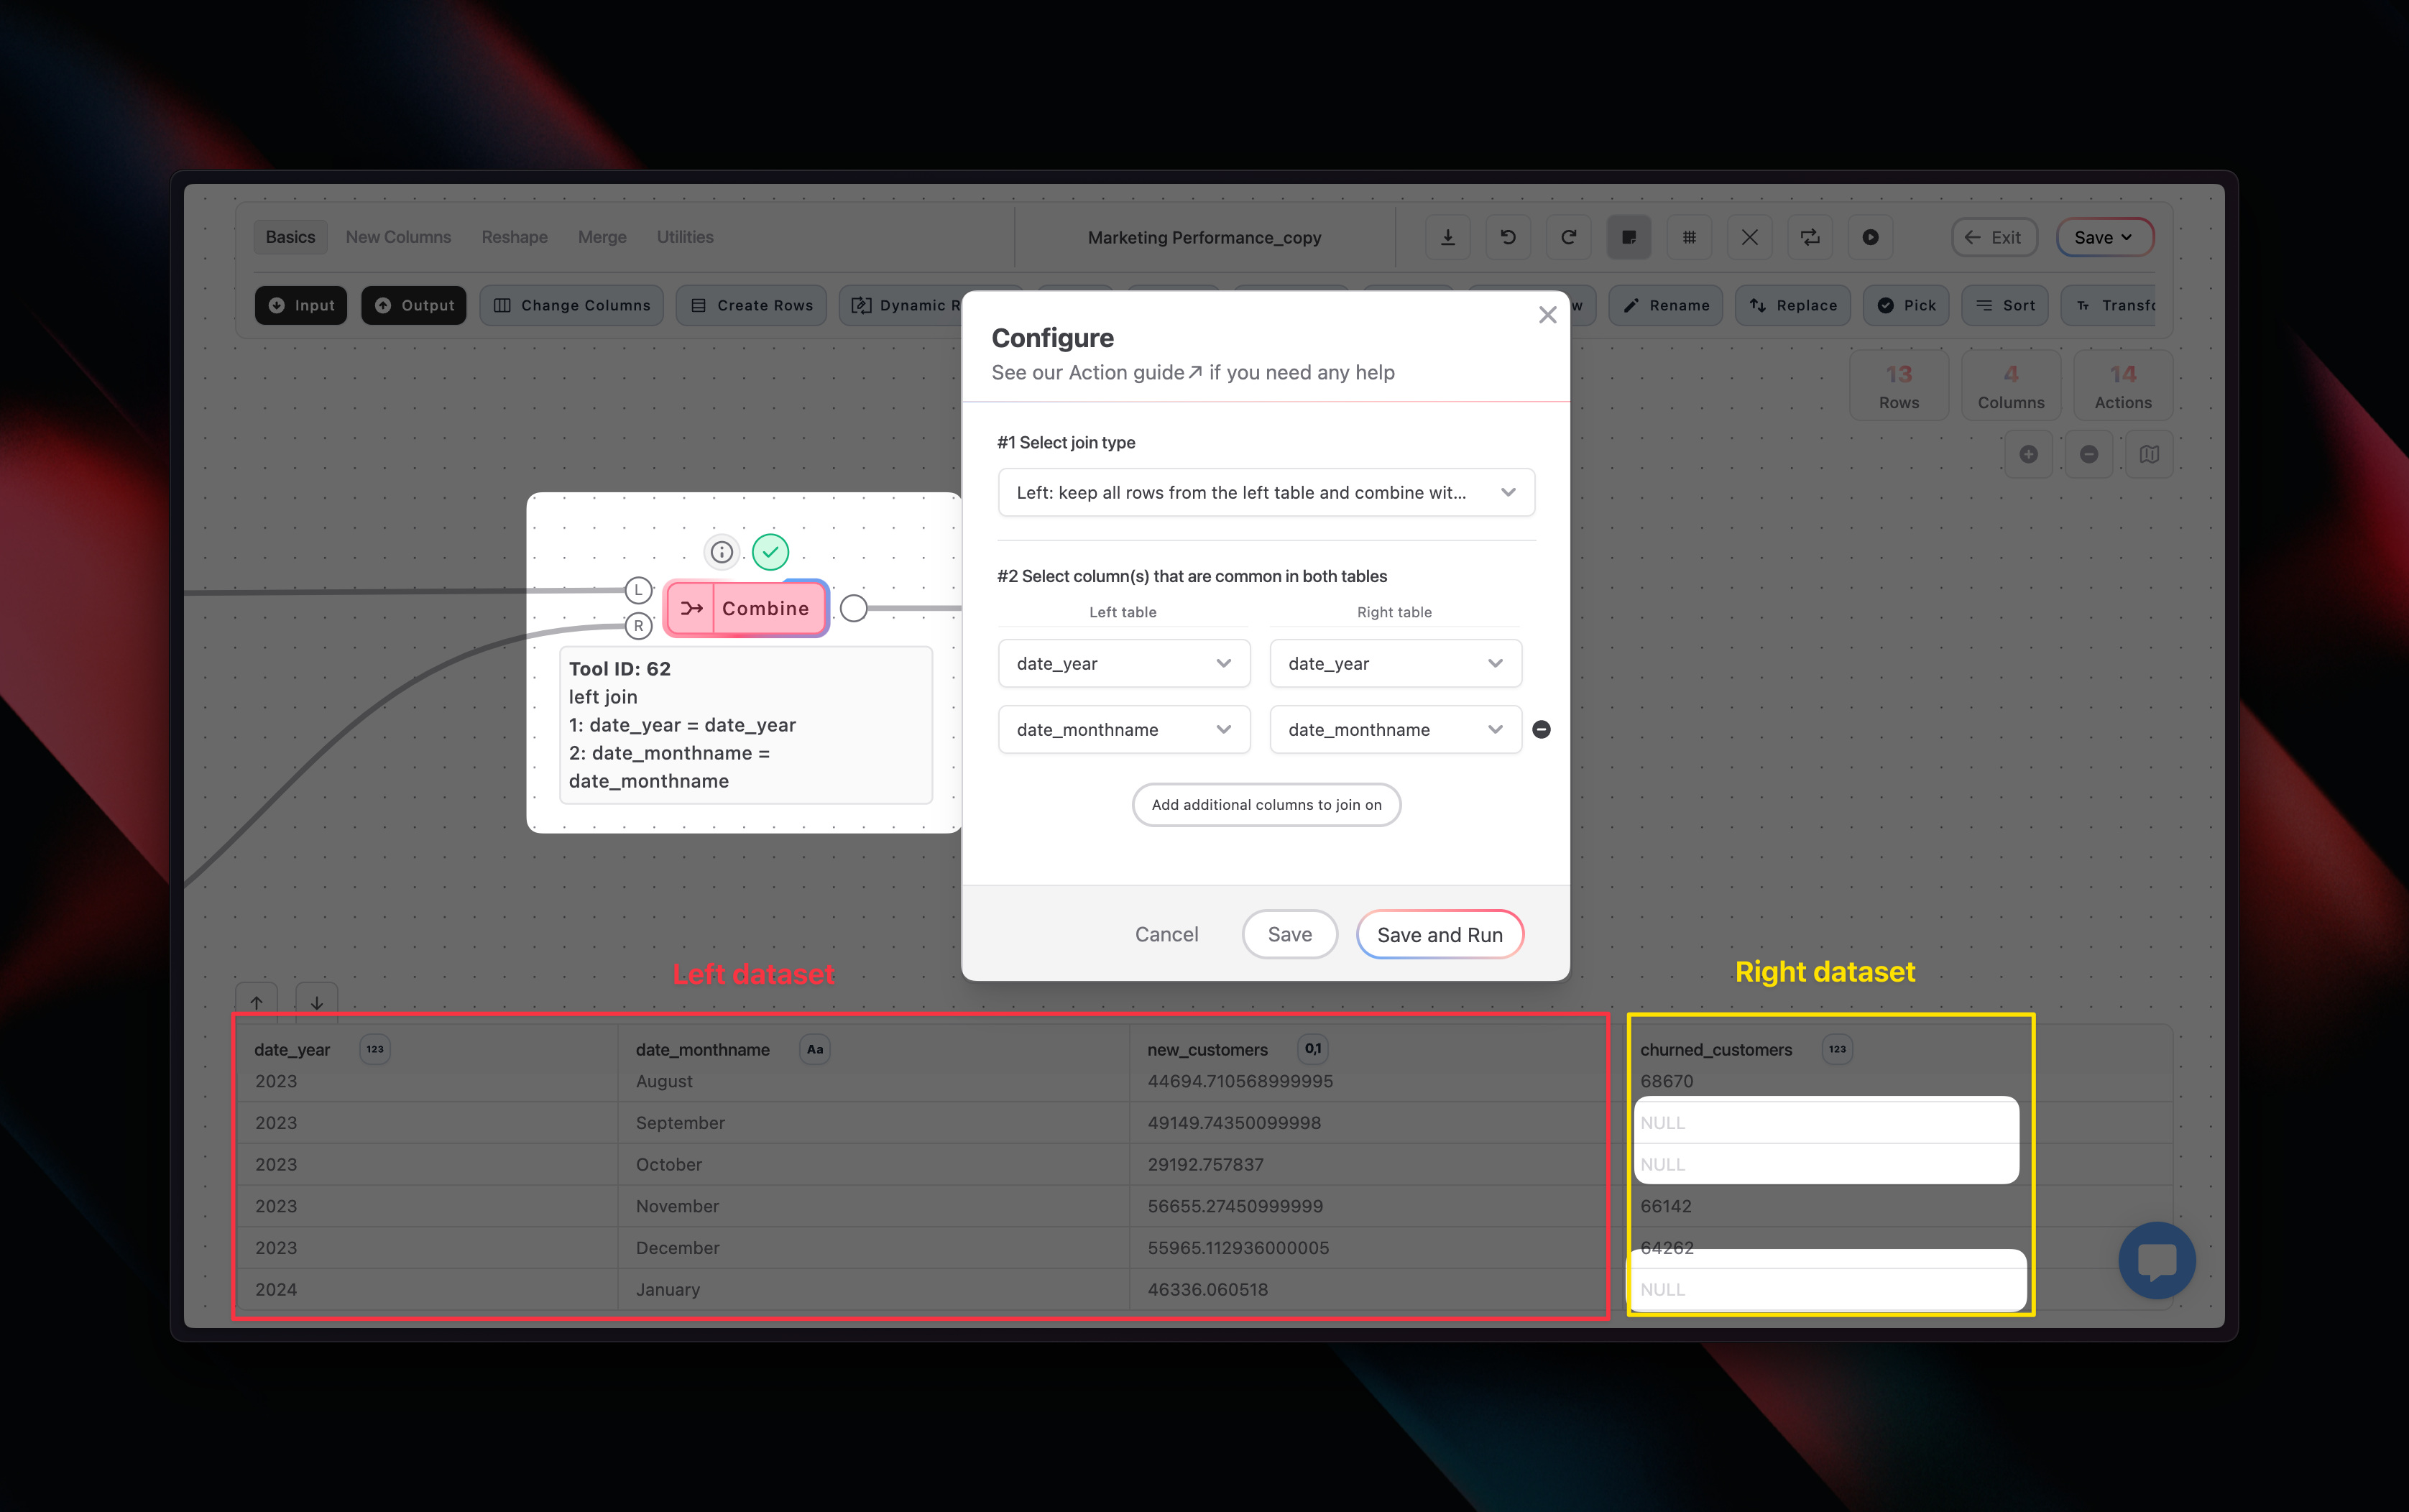The width and height of the screenshot is (2409, 1512).
Task: Select the Output action
Action: pos(414,305)
